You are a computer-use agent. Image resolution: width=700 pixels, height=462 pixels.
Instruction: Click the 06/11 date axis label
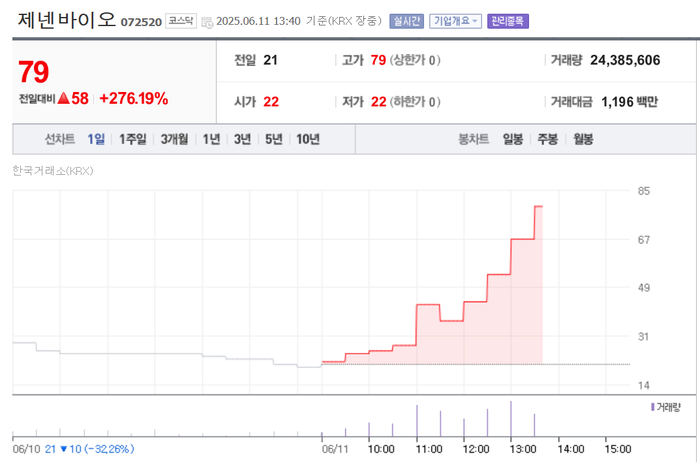coord(334,450)
